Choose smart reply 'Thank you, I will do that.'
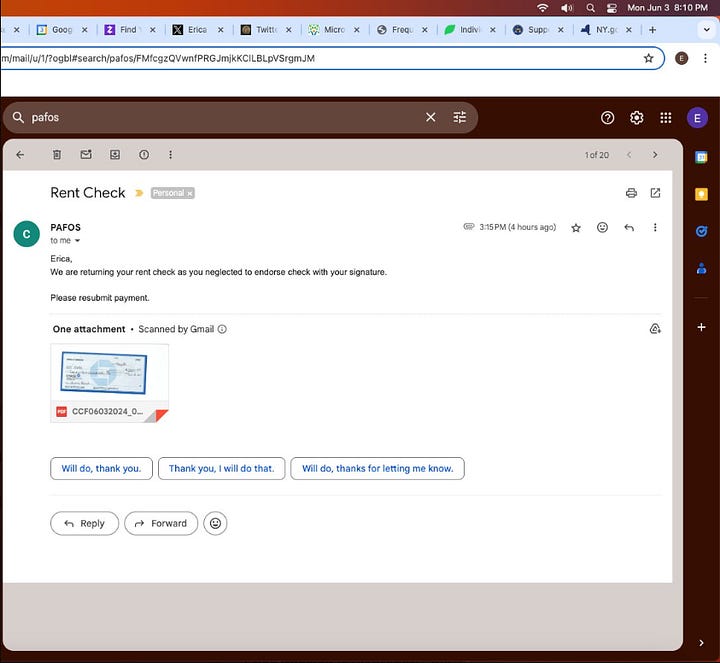The image size is (720, 663). (x=221, y=468)
